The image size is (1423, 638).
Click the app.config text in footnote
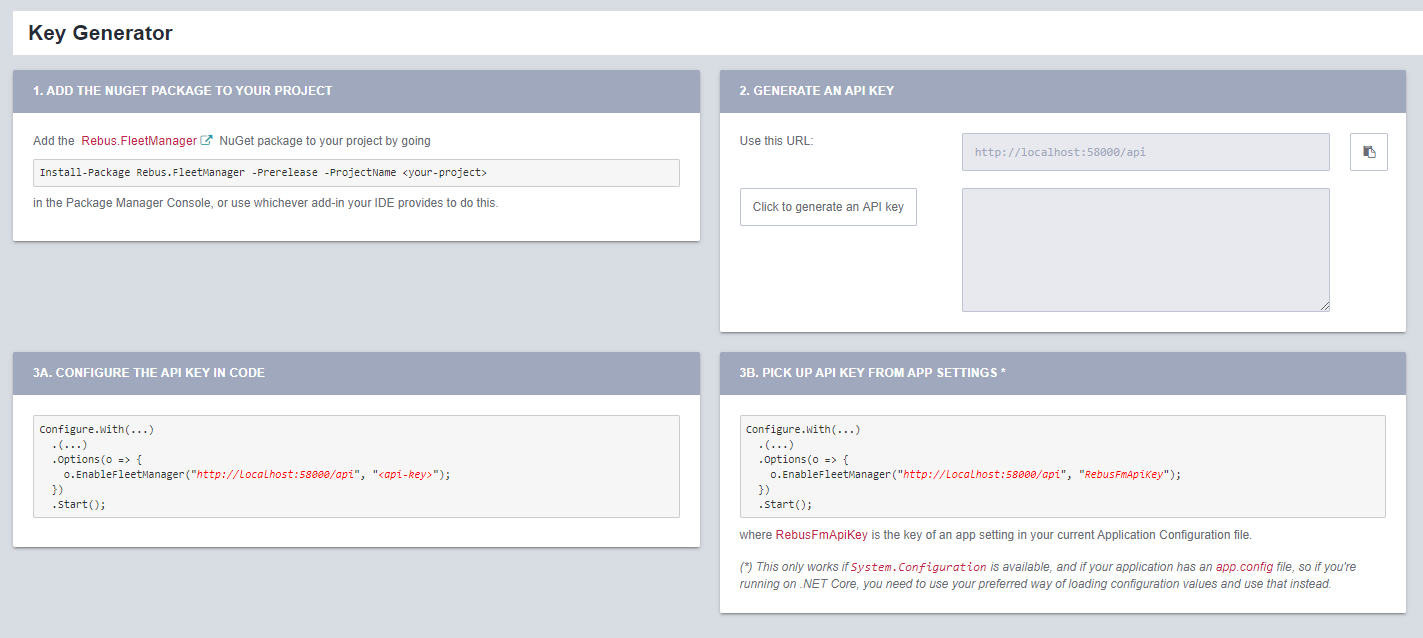point(1244,567)
